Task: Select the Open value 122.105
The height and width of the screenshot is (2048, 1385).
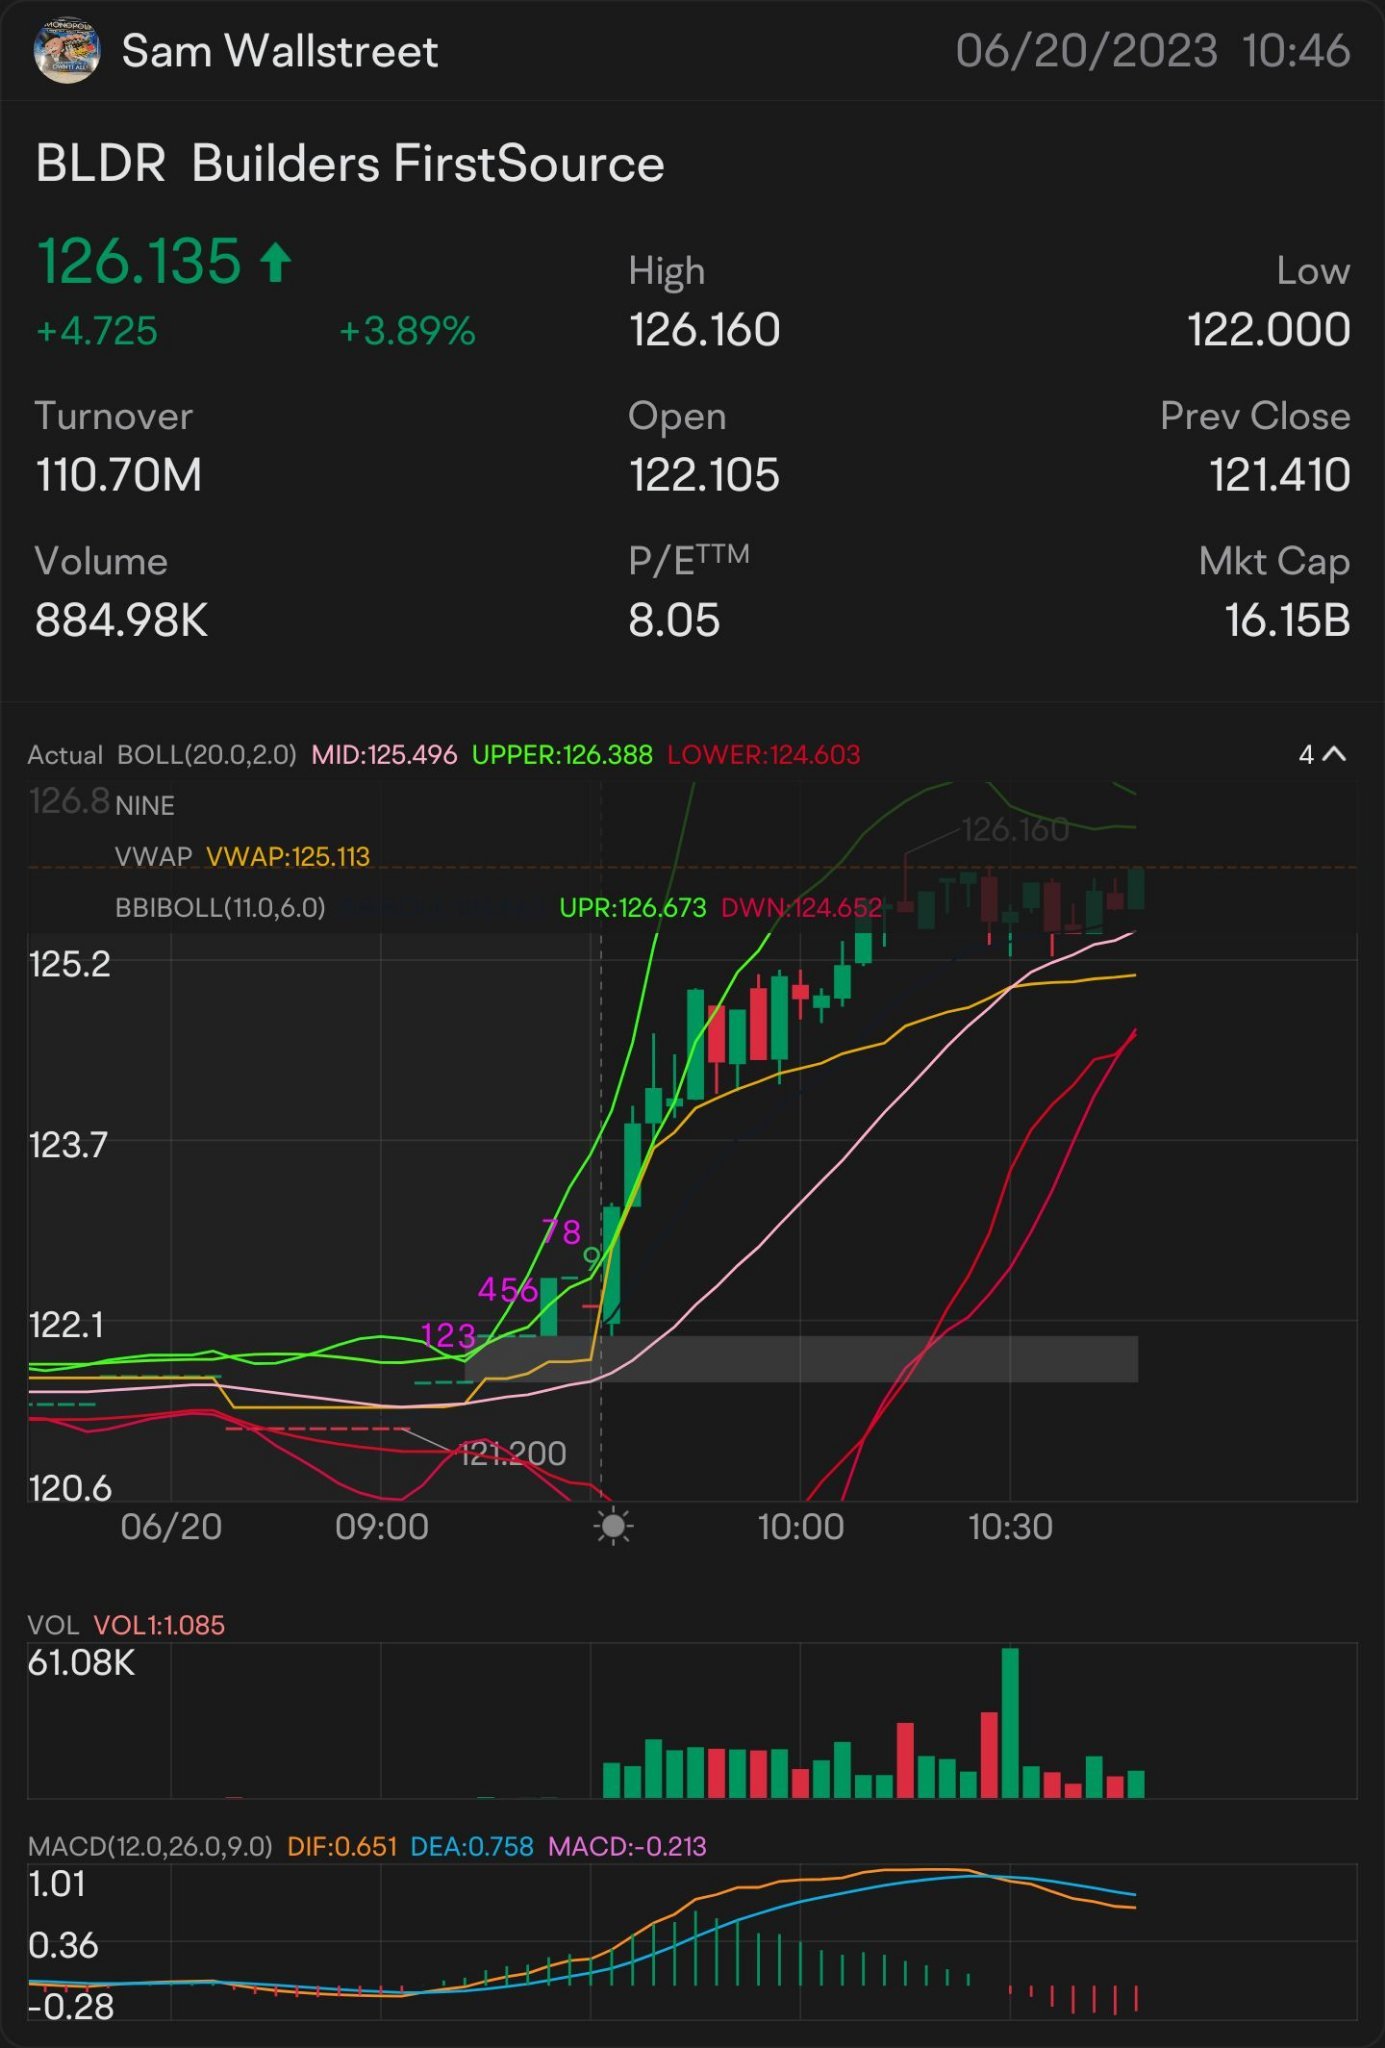Action: (x=704, y=475)
